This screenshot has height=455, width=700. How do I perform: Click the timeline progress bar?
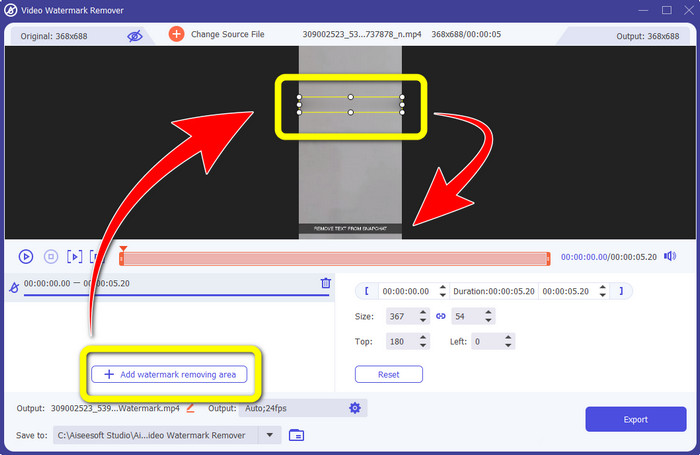[x=335, y=258]
